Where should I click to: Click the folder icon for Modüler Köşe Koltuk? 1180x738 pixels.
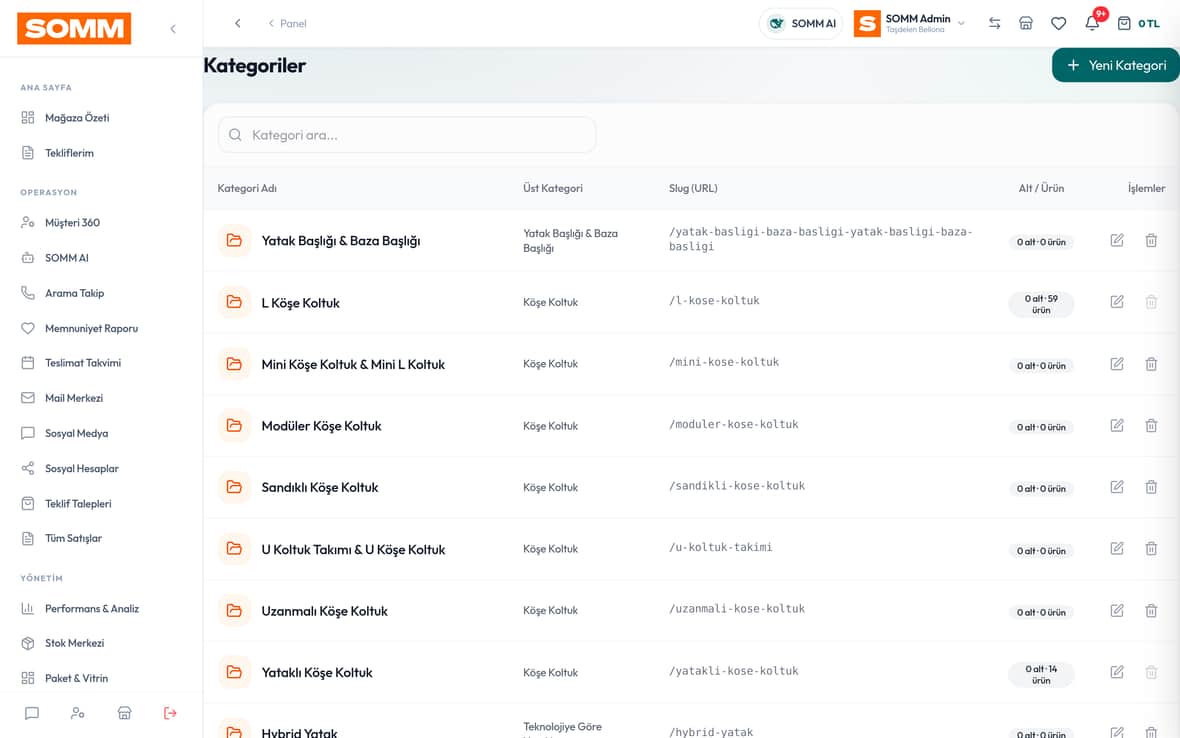tap(234, 425)
